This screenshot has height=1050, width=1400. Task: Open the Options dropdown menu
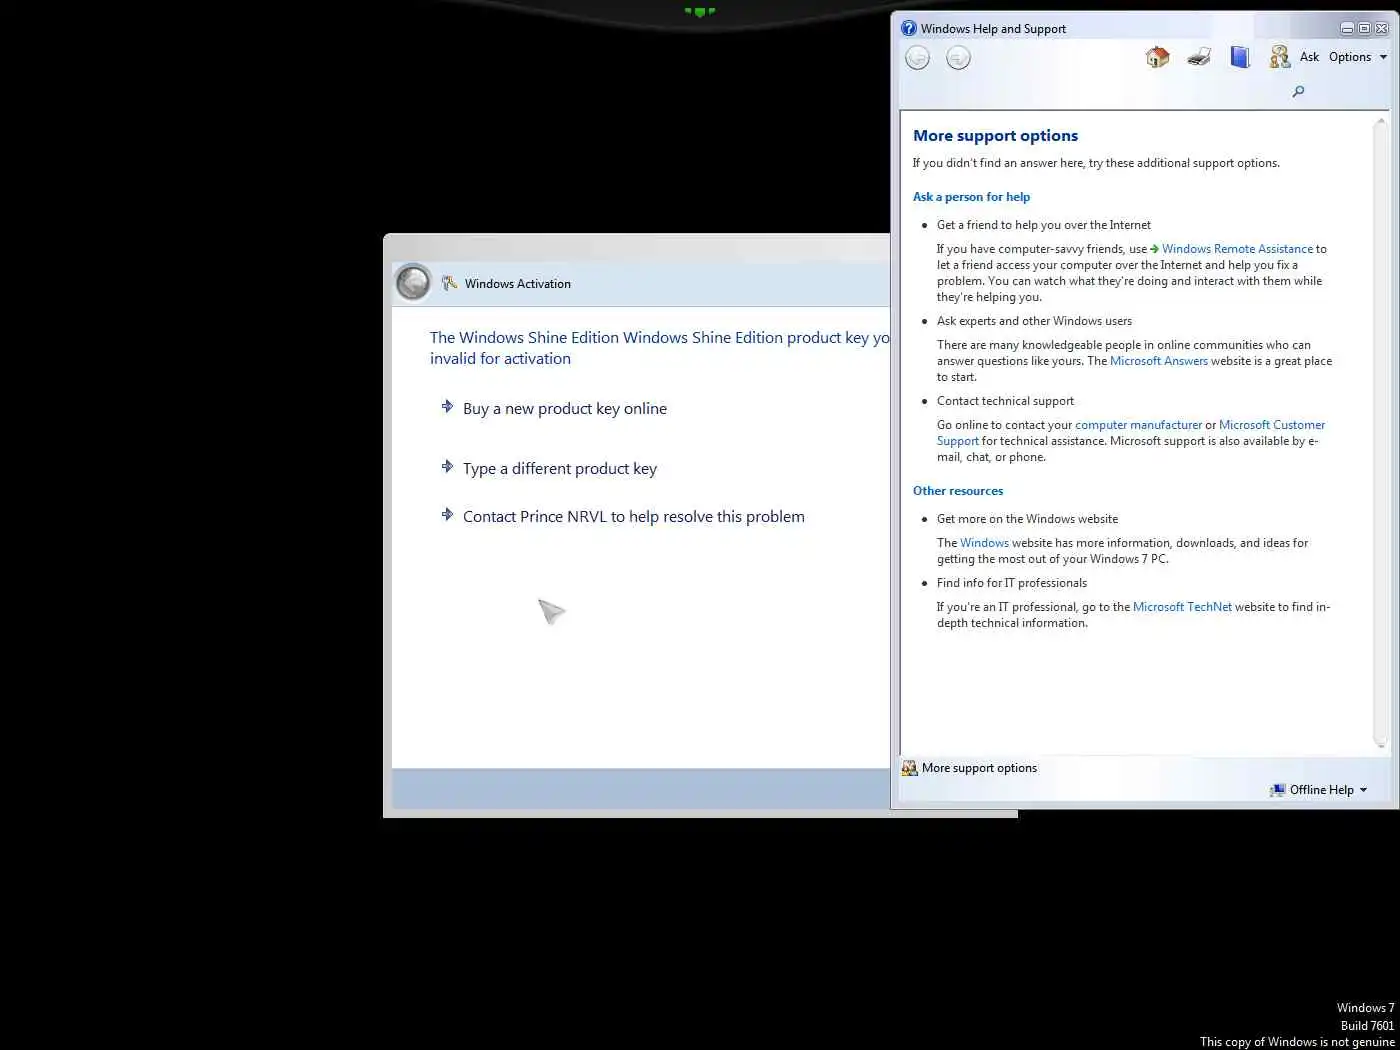point(1357,57)
